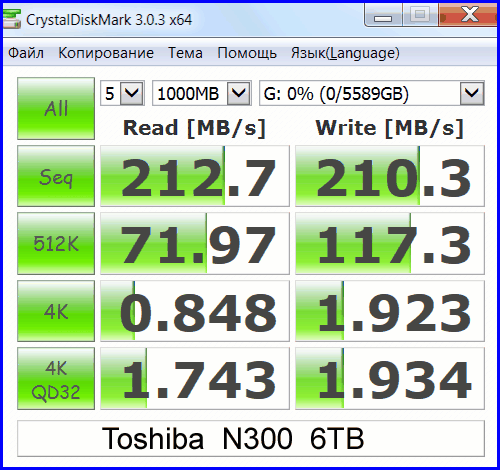The width and height of the screenshot is (500, 470).
Task: Click the Read [MB/s] column header
Action: 194,128
